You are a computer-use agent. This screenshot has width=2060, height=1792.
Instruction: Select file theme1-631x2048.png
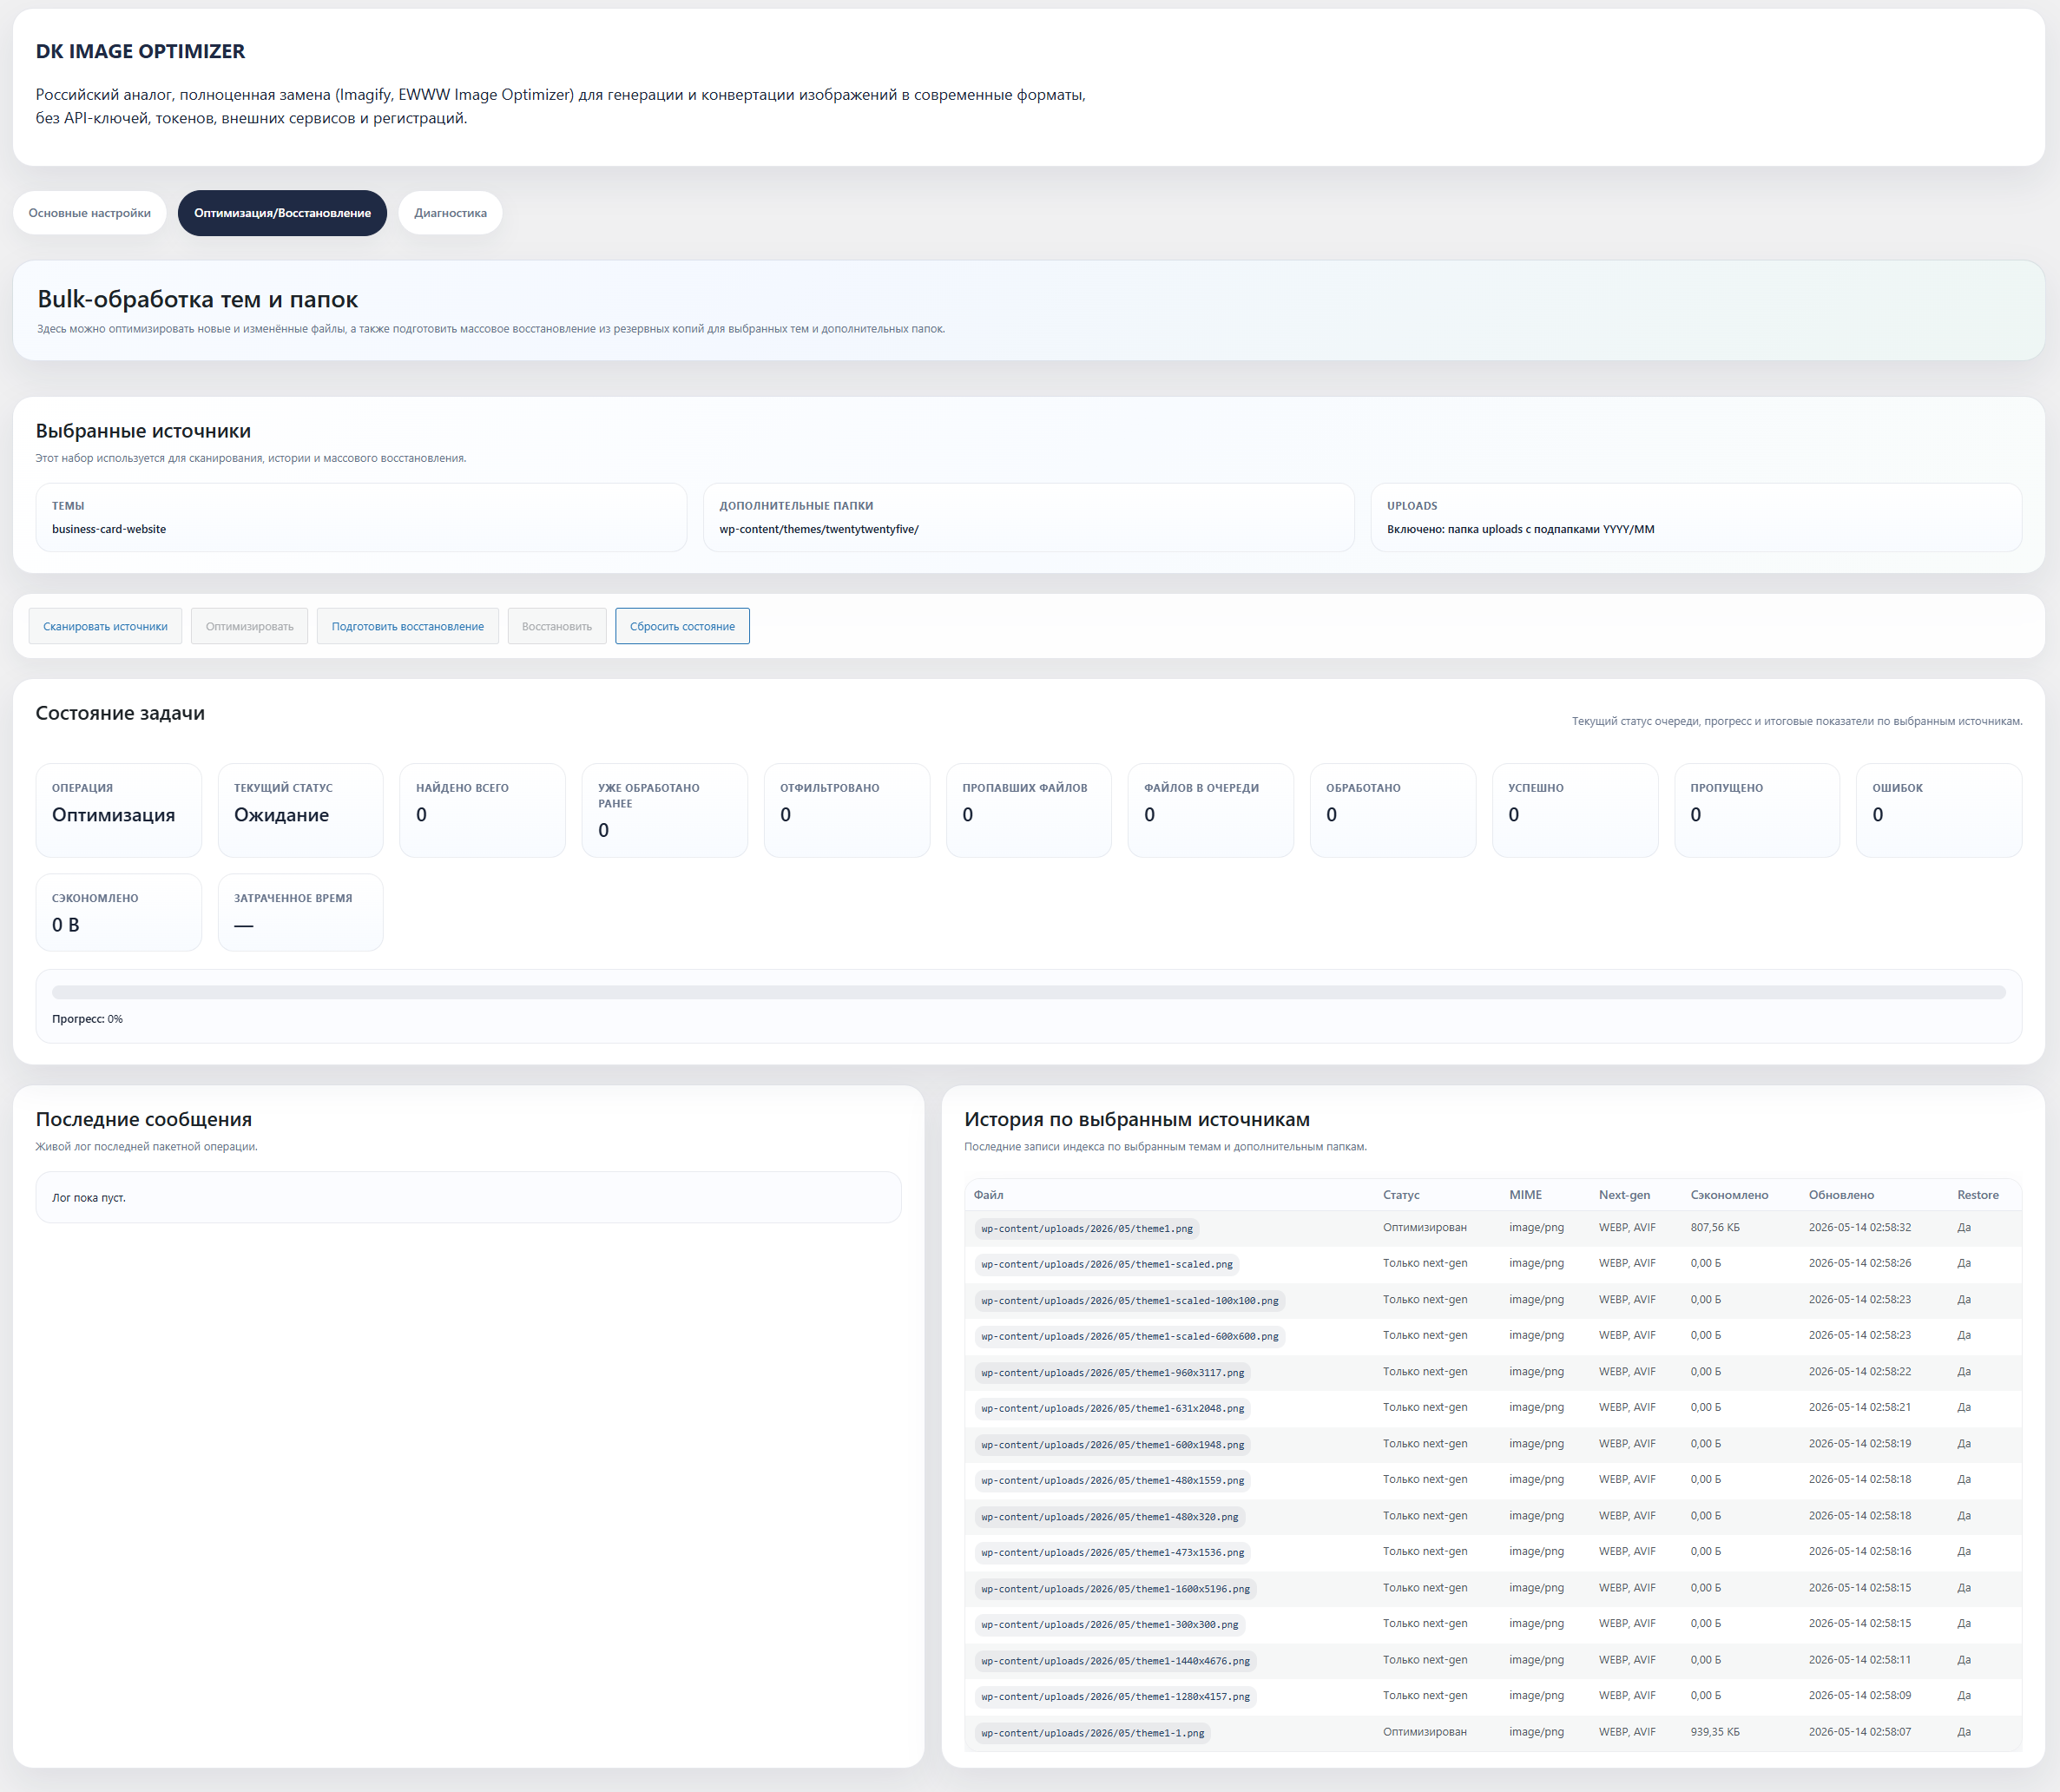point(1113,1408)
